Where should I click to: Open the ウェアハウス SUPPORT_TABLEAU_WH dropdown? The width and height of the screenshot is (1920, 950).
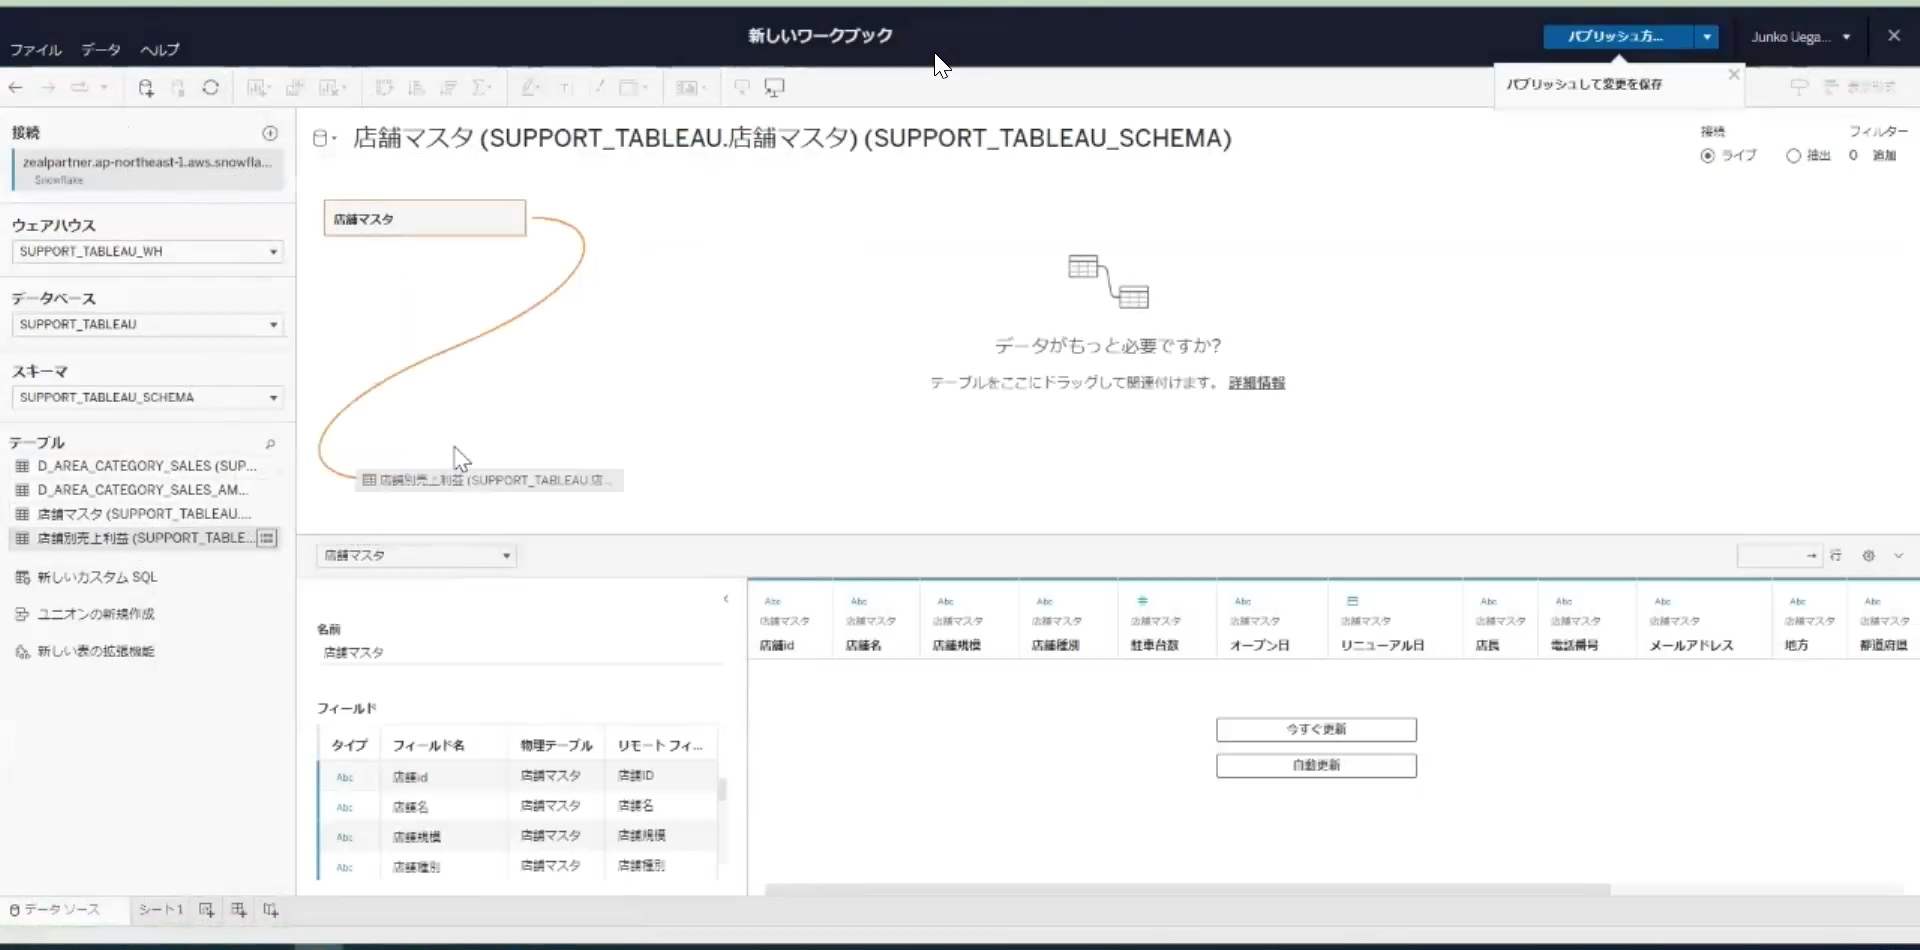[x=147, y=251]
